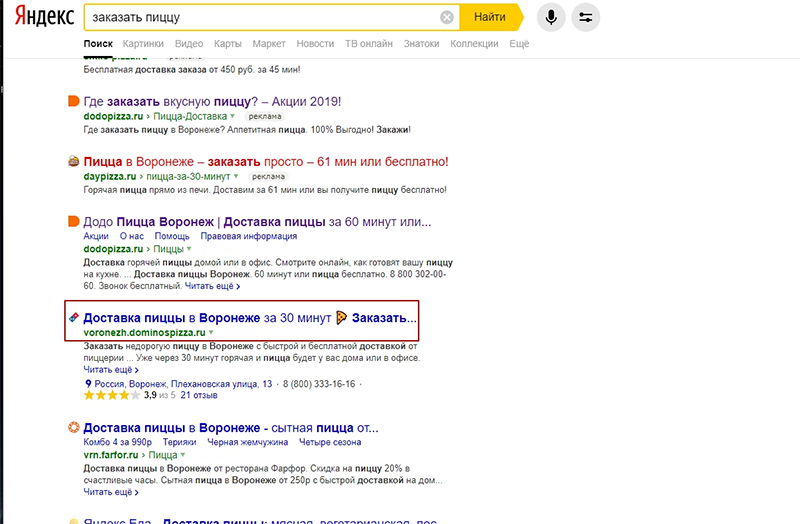Open the search settings sliders icon

[585, 17]
